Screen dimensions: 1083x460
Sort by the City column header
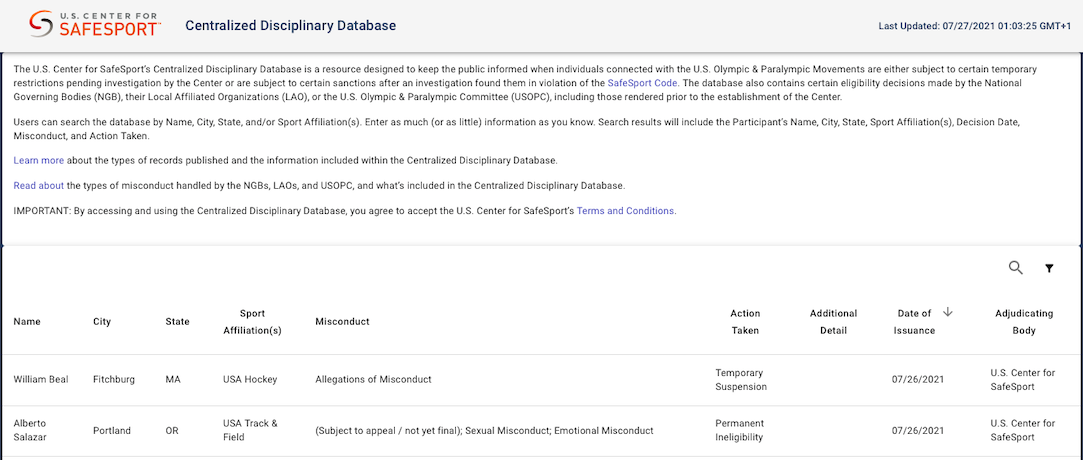[102, 322]
